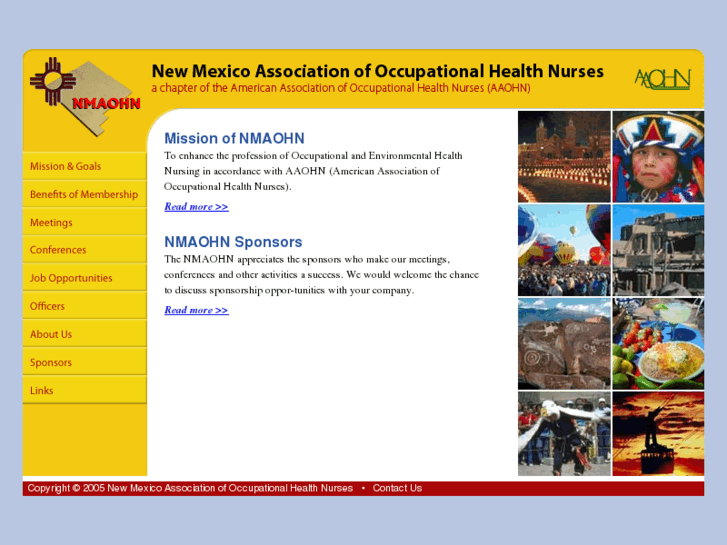The height and width of the screenshot is (545, 727).
Task: Click the adobe pueblo building photo
Action: [658, 250]
